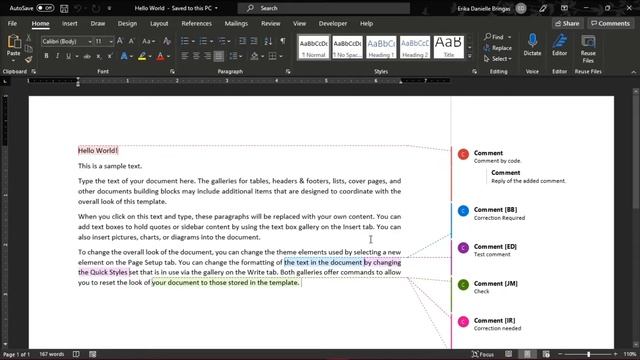Collapse the ribbon with the chevron
The width and height of the screenshot is (640, 360).
point(633,72)
